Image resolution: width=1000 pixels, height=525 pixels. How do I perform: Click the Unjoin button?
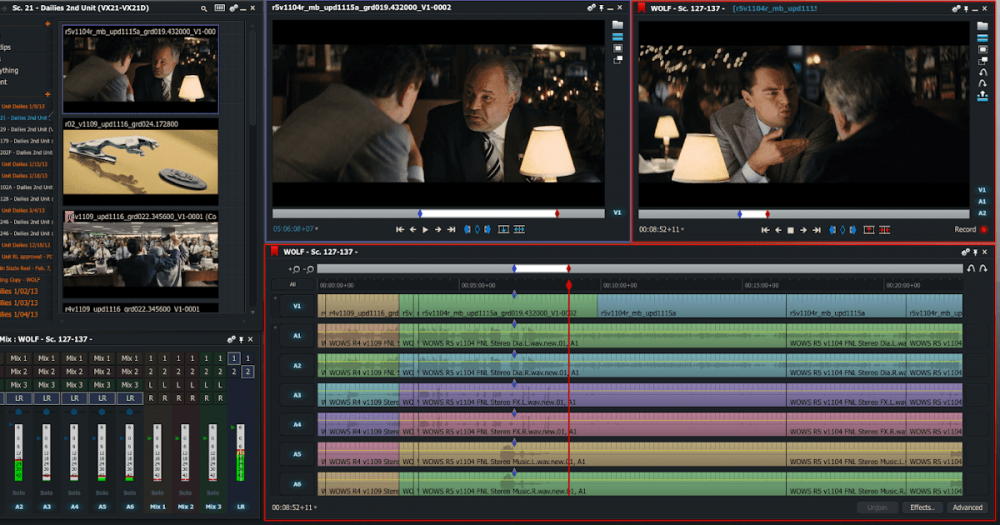877,508
